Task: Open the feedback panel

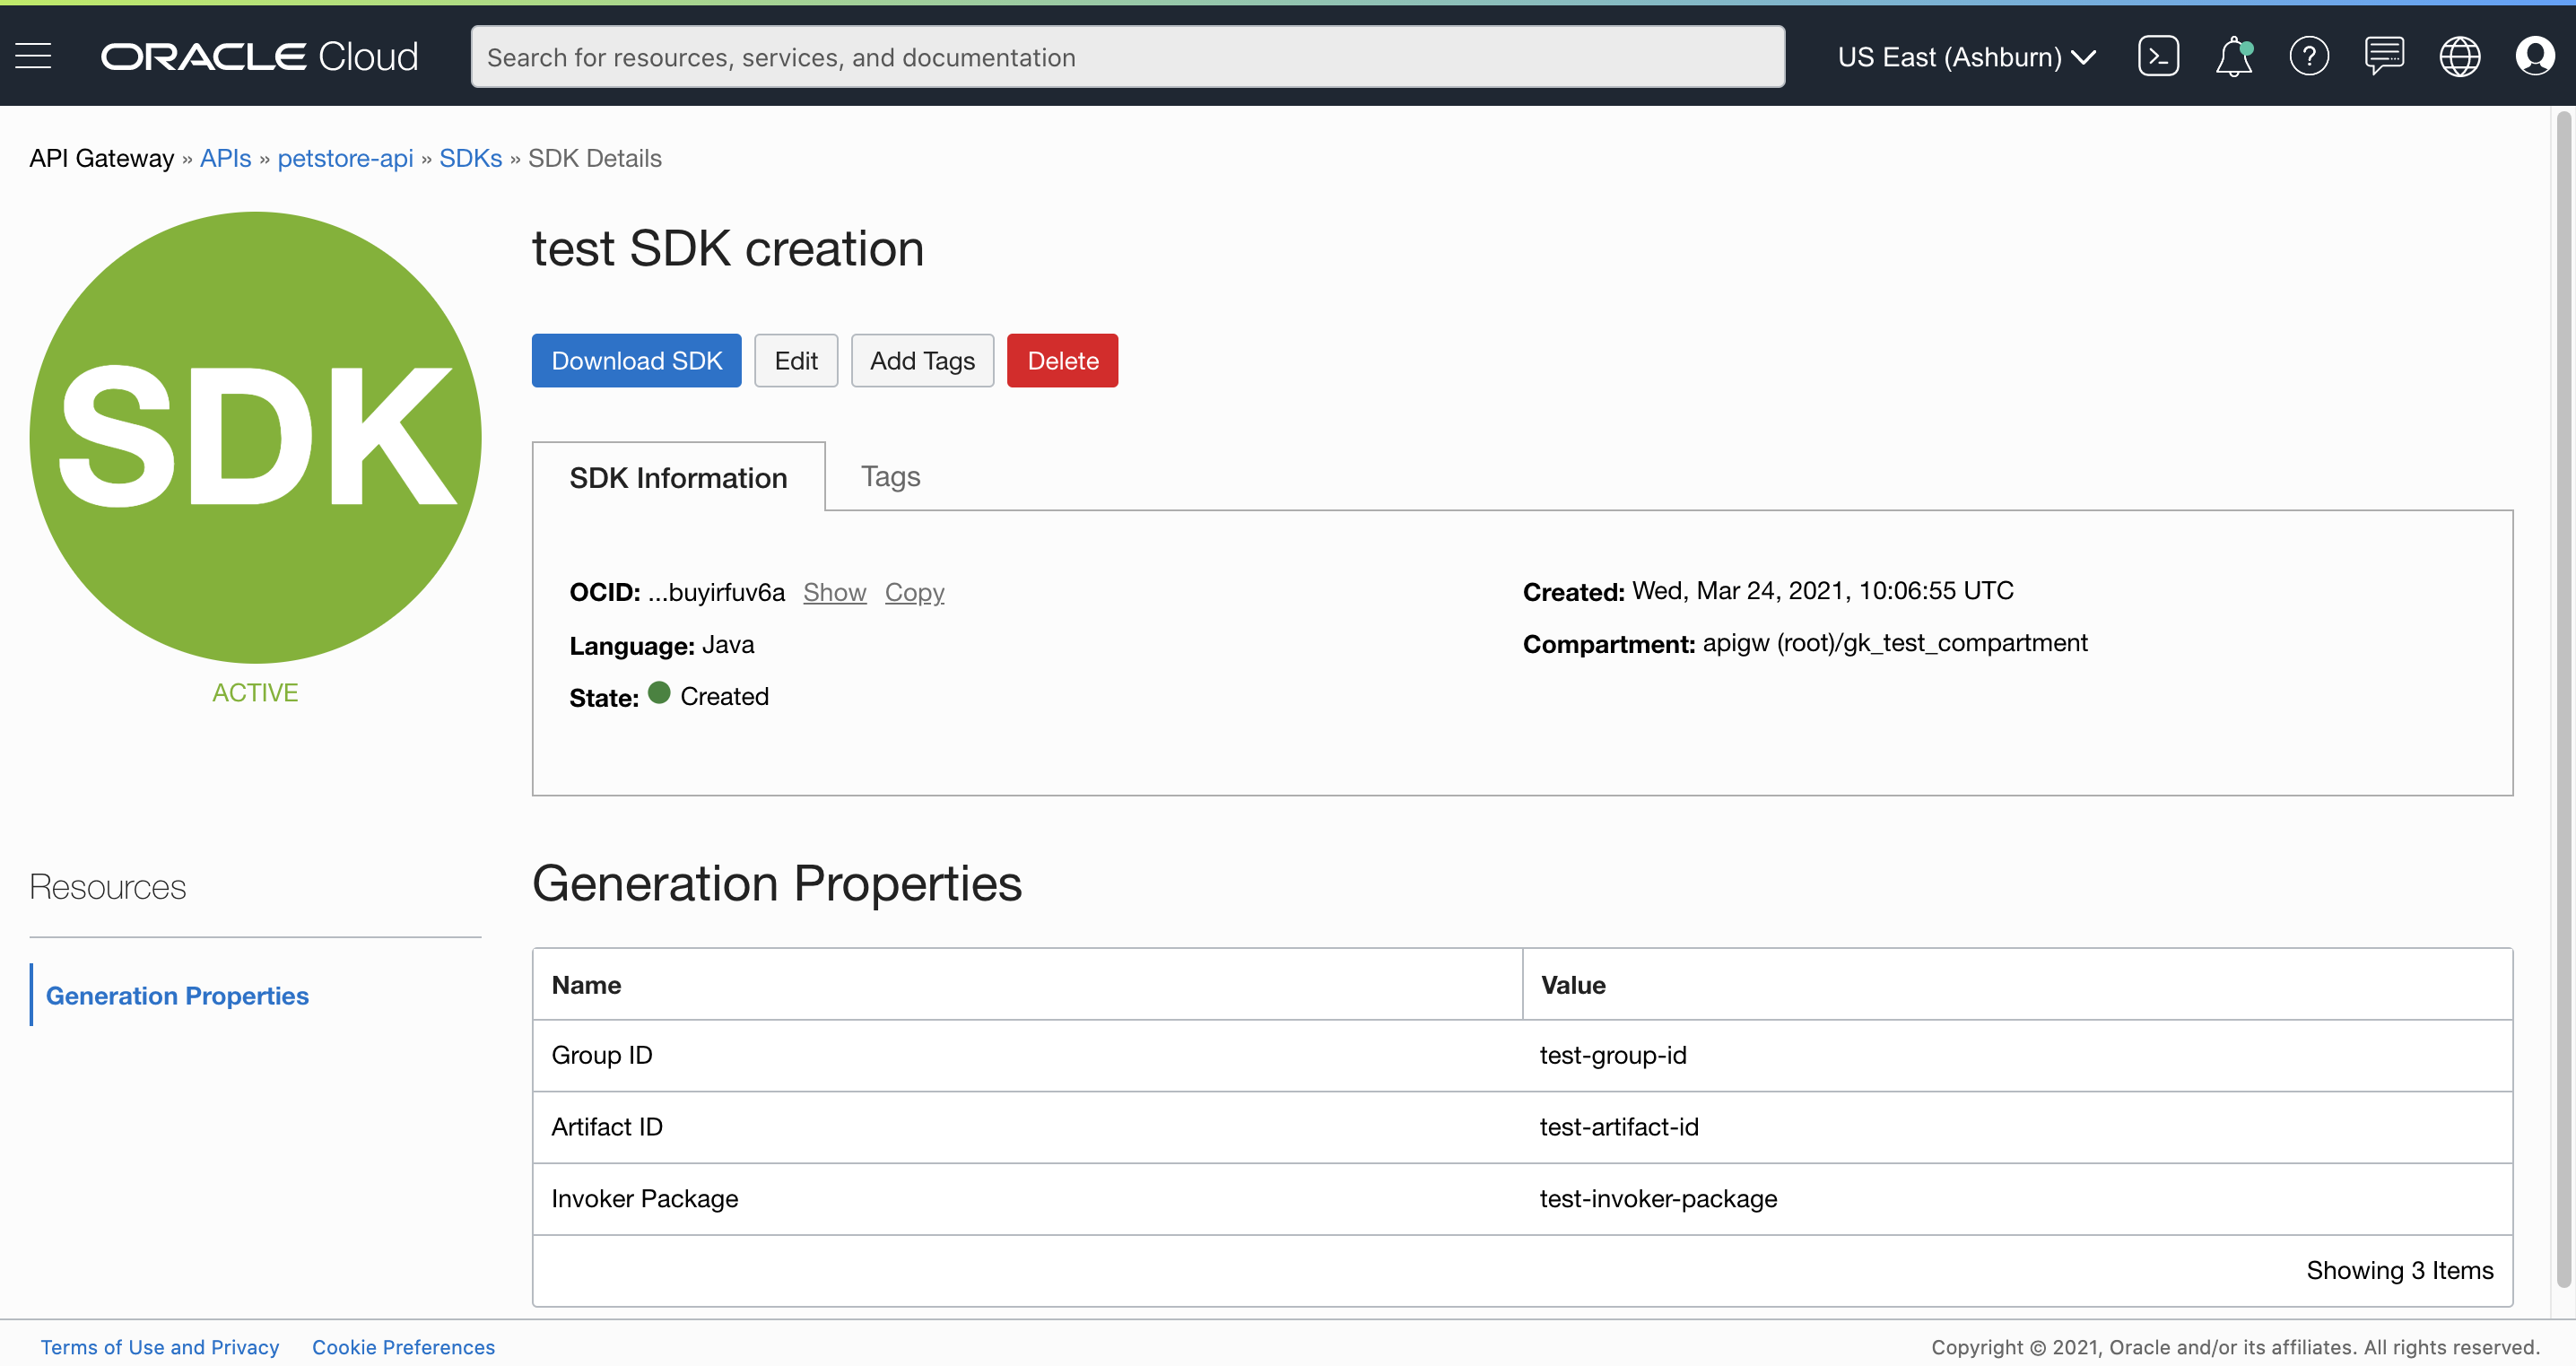Action: pos(2384,56)
